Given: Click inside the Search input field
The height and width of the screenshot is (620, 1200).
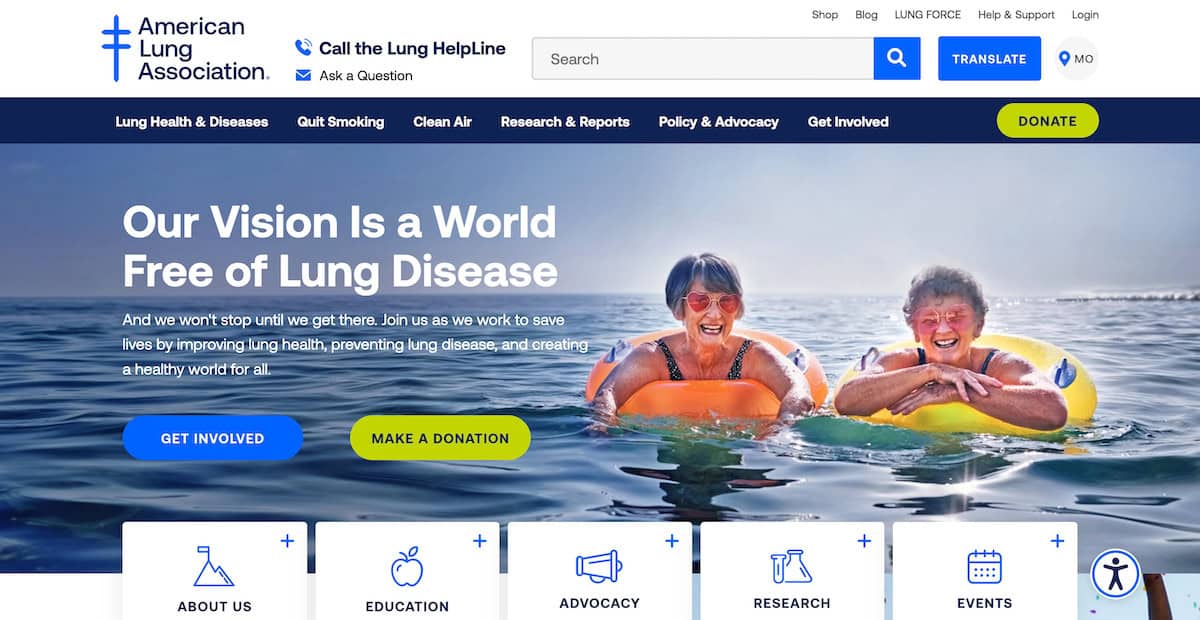Looking at the screenshot, I should click(703, 59).
